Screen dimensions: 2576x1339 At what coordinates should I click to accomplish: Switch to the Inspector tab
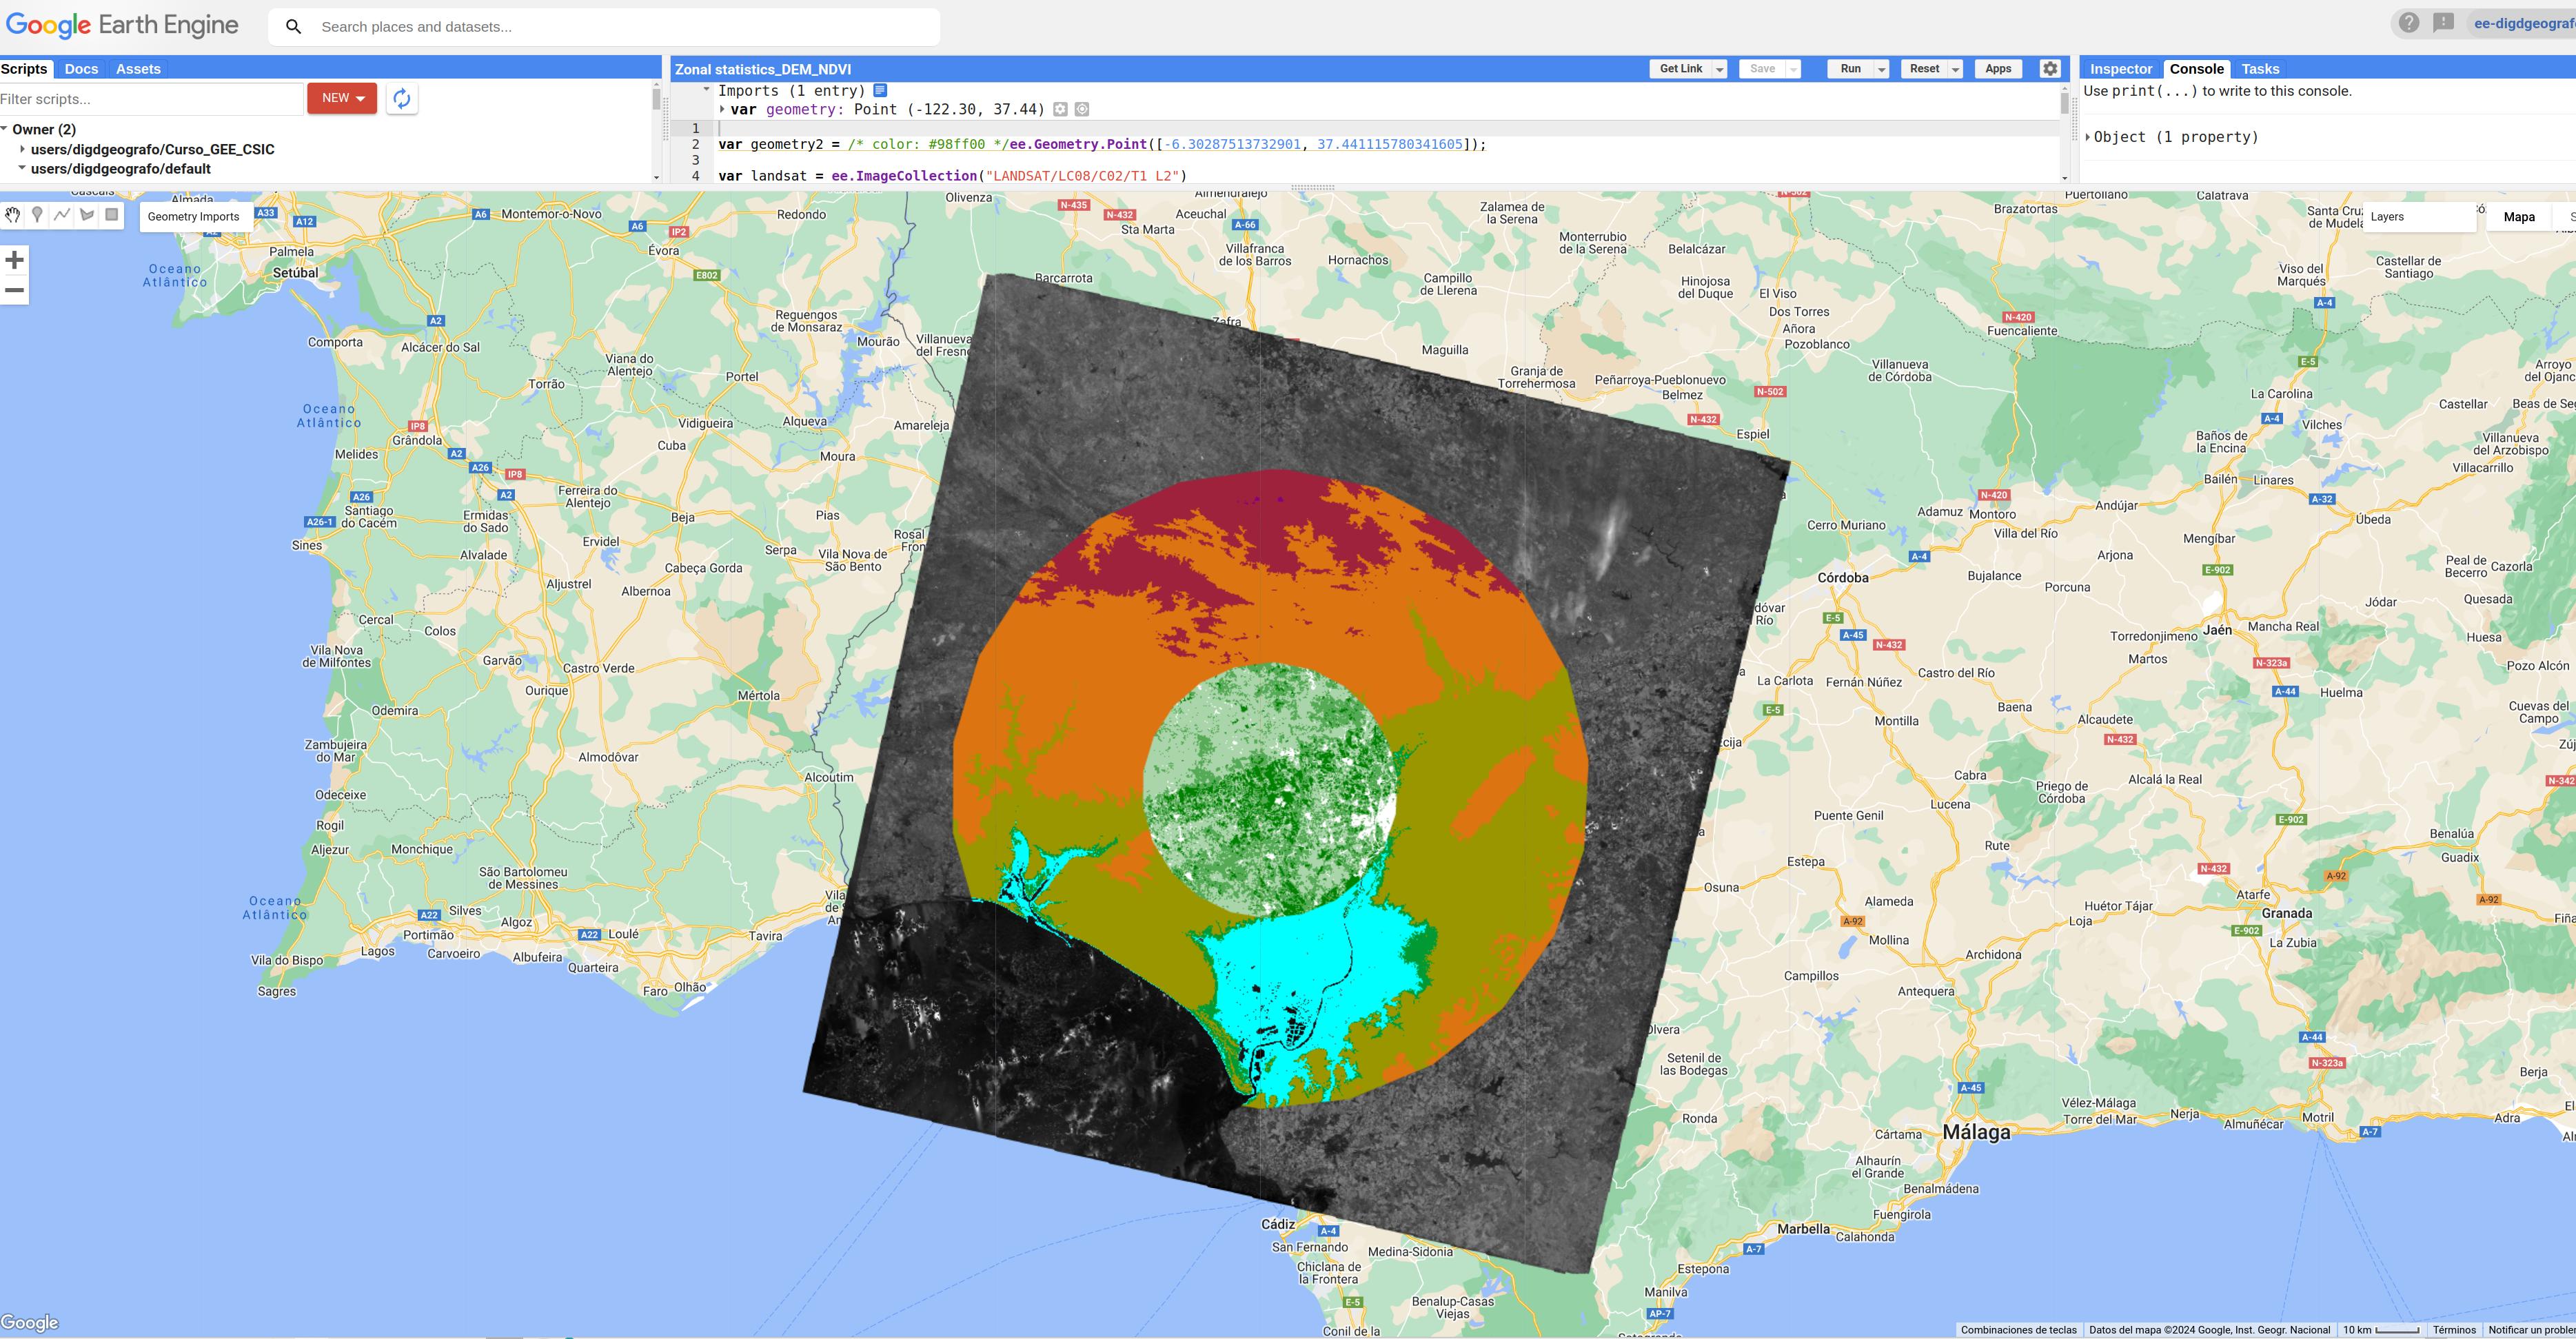[2120, 69]
